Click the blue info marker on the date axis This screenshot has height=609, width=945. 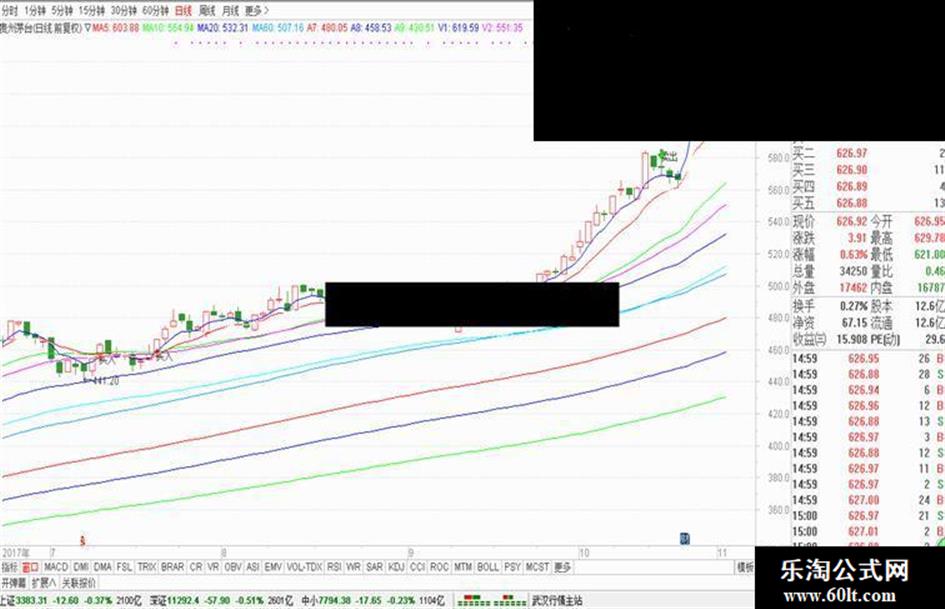(x=684, y=538)
